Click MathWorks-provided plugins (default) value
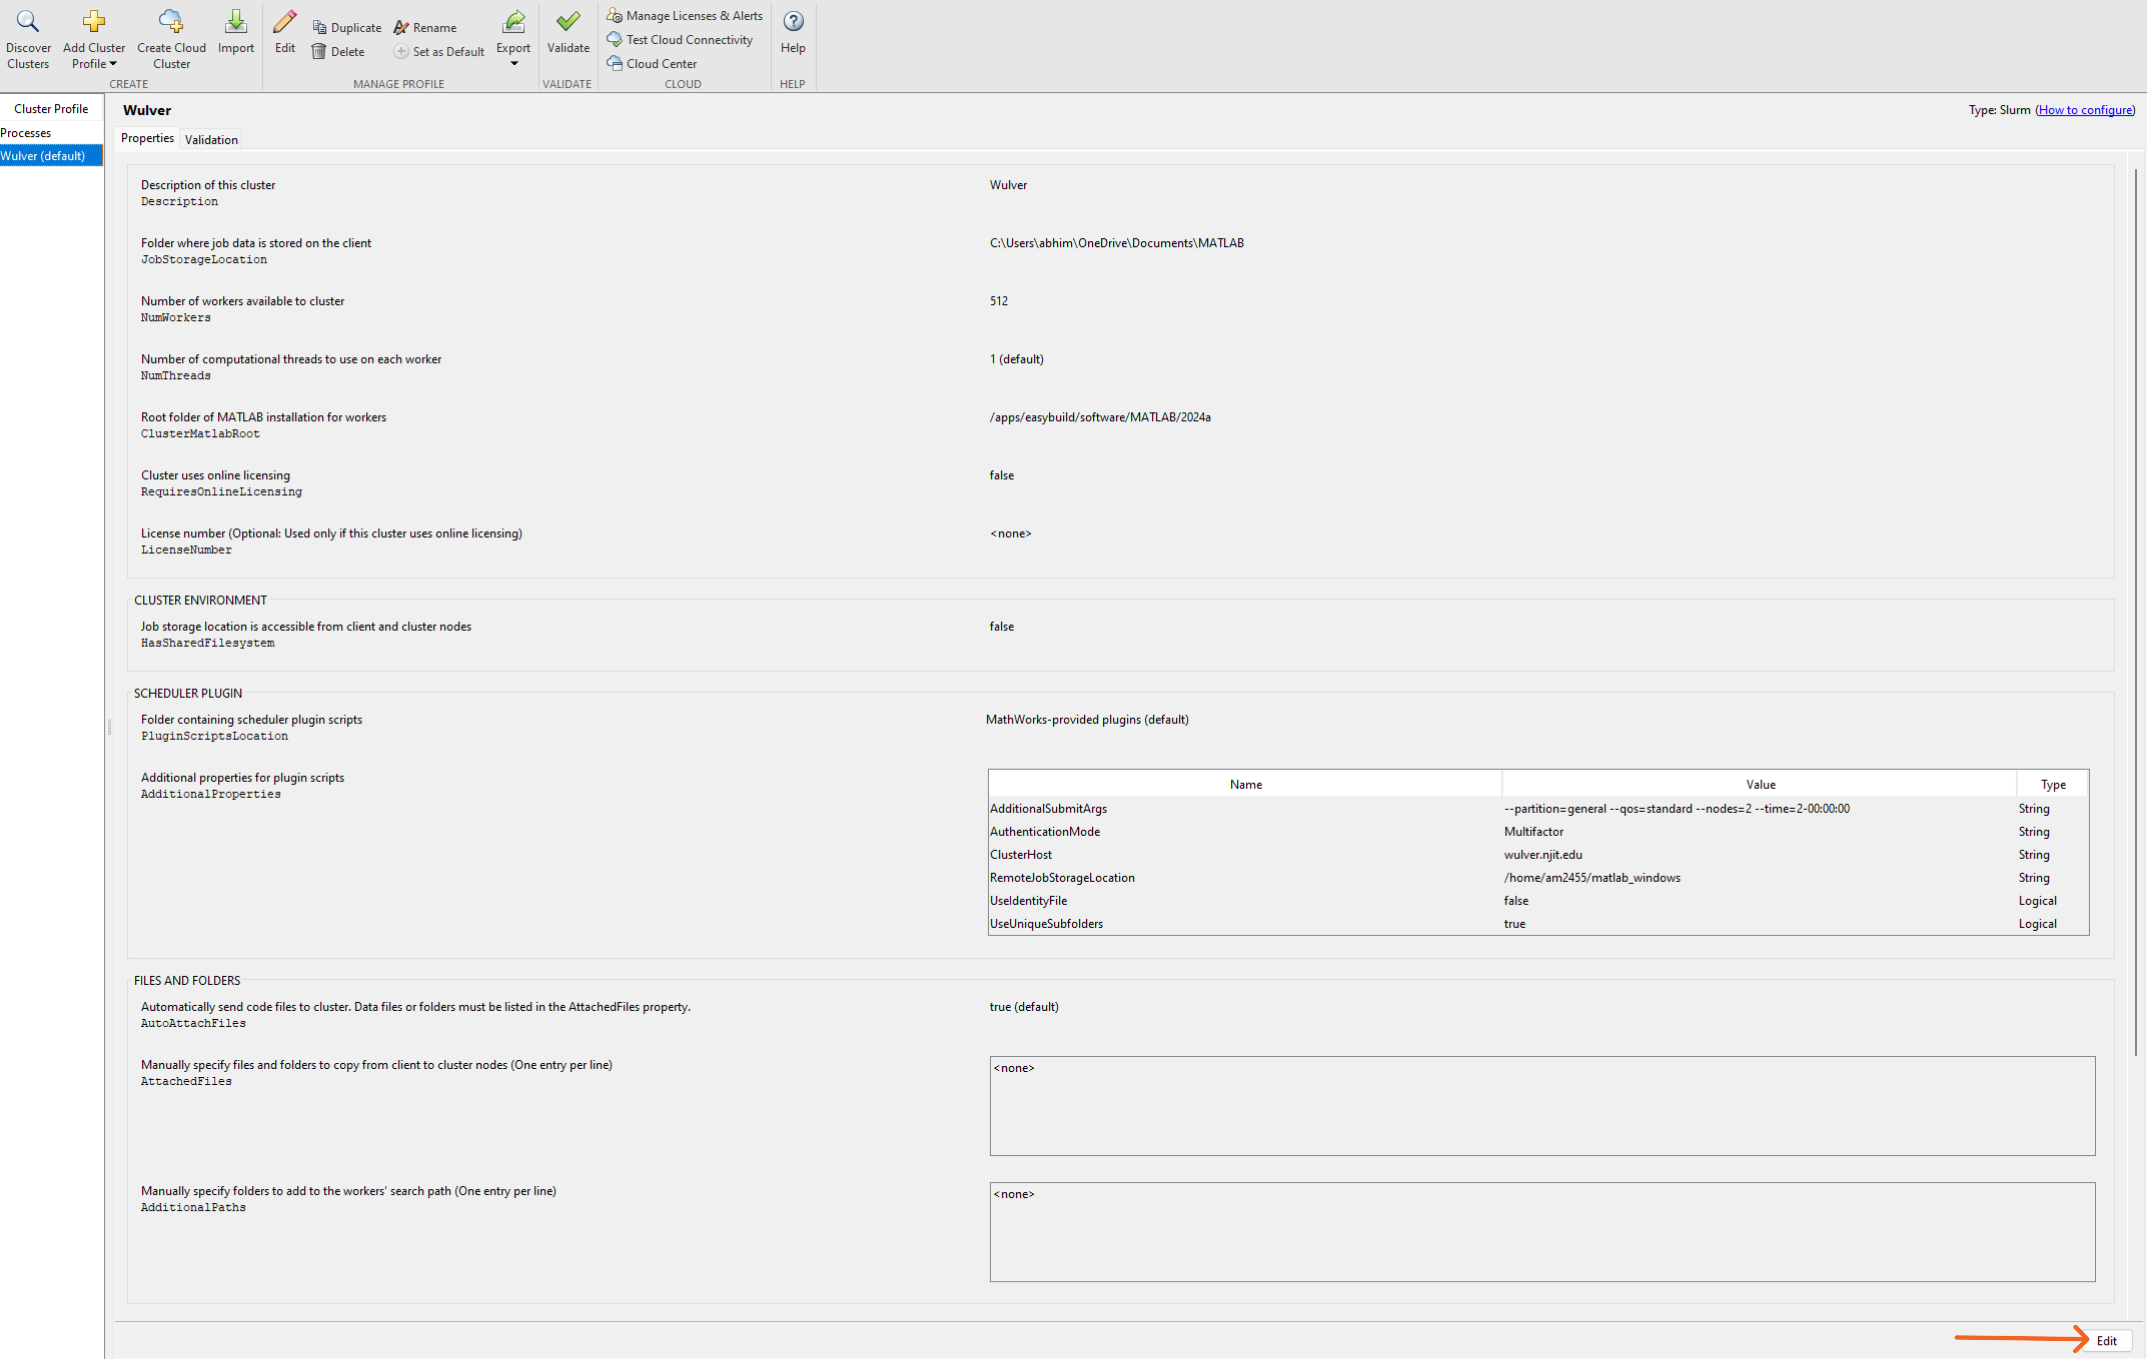 click(1087, 719)
